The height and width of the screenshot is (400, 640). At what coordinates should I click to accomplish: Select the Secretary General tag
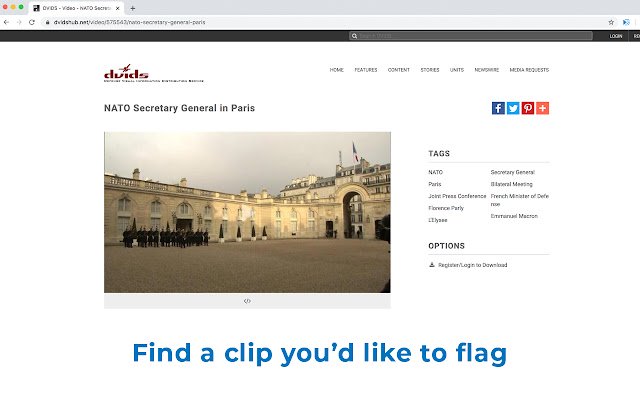[x=513, y=172]
